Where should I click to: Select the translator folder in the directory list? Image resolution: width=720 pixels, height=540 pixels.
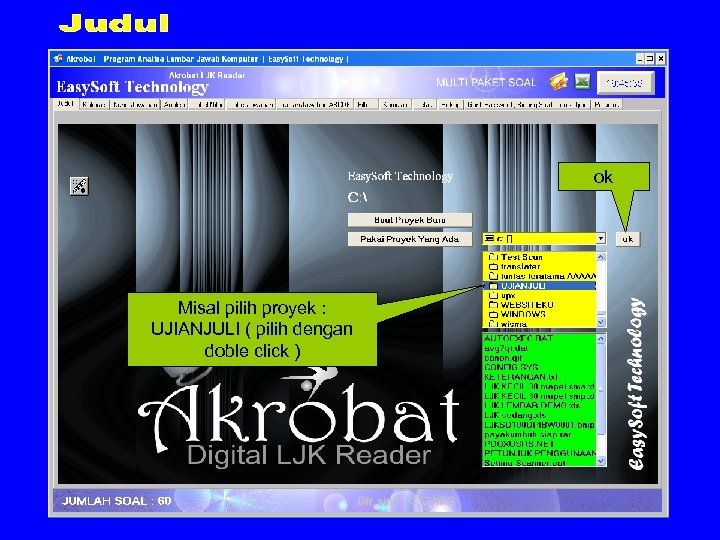click(x=541, y=266)
